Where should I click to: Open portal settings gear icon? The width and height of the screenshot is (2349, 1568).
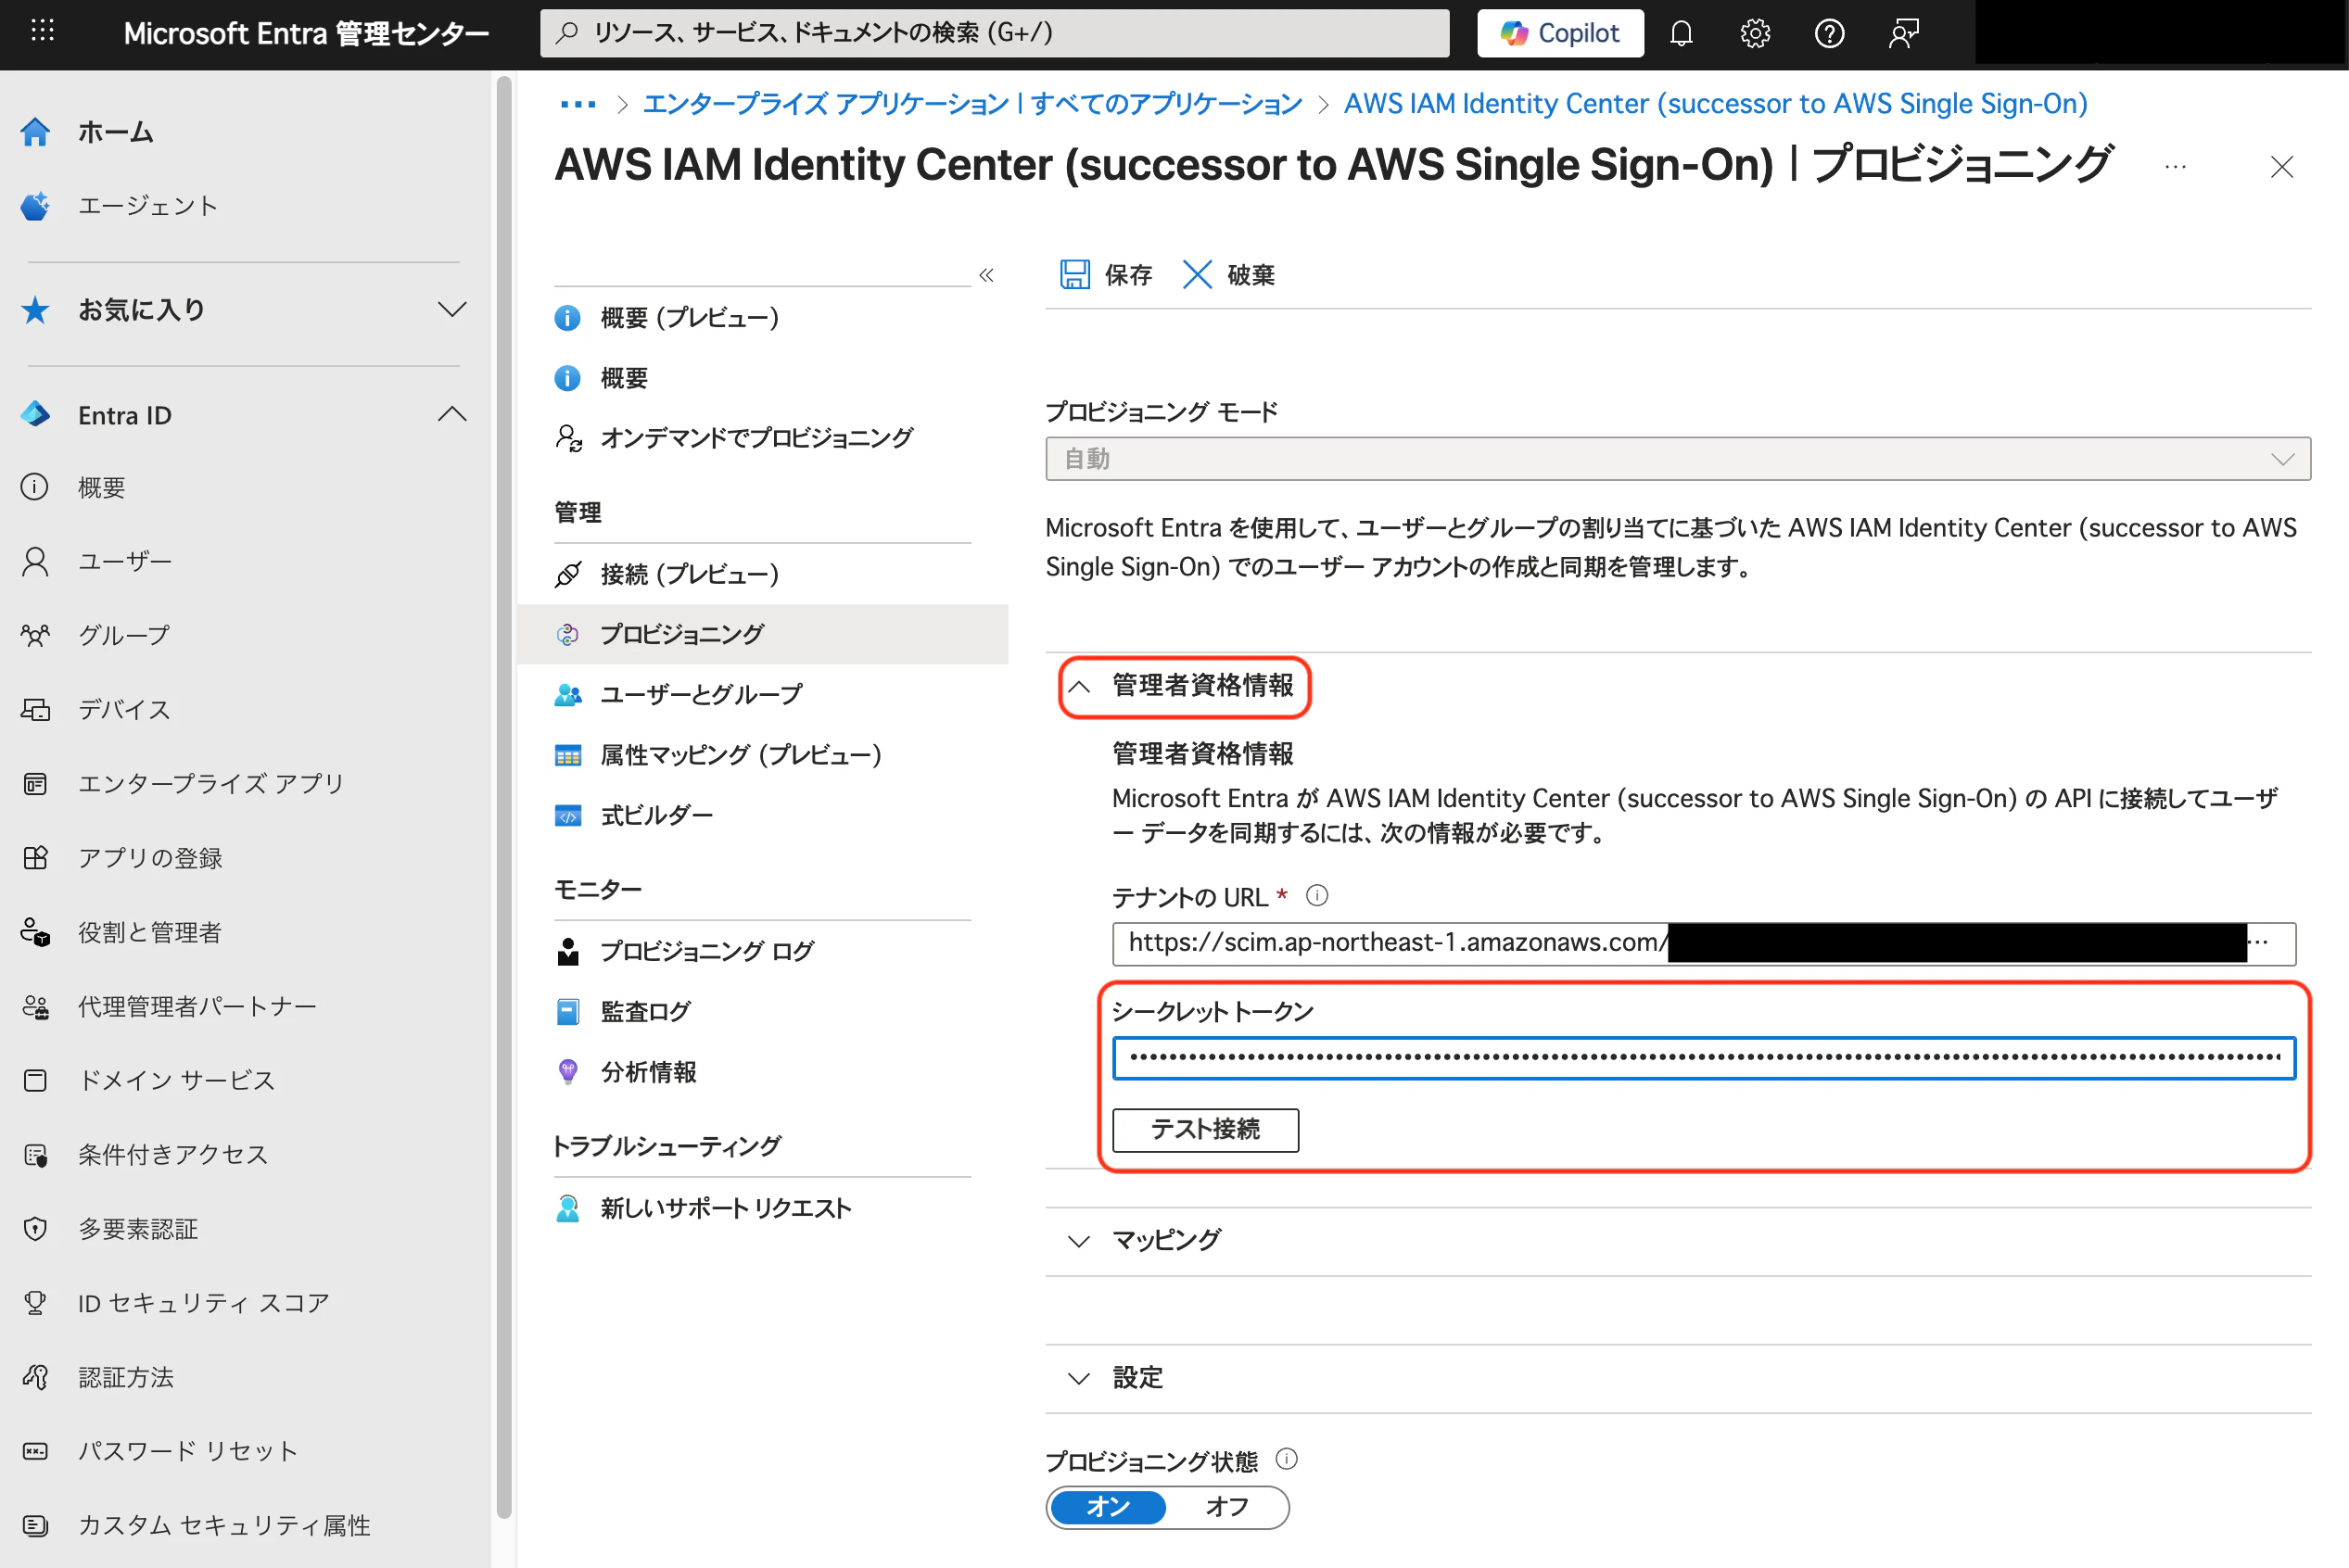point(1755,34)
